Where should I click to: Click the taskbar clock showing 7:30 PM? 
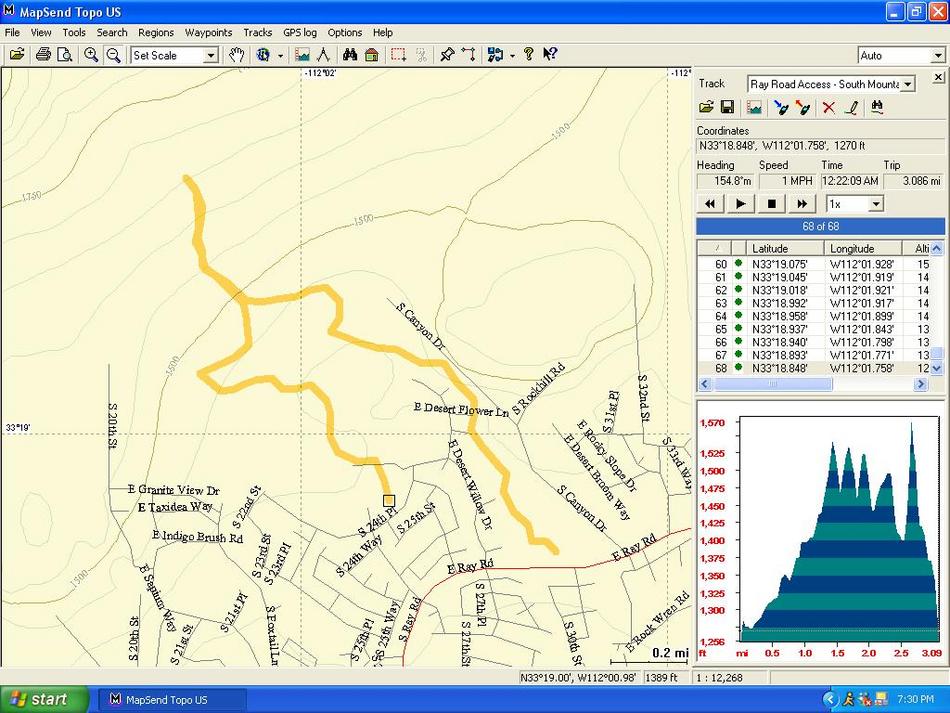tap(915, 700)
